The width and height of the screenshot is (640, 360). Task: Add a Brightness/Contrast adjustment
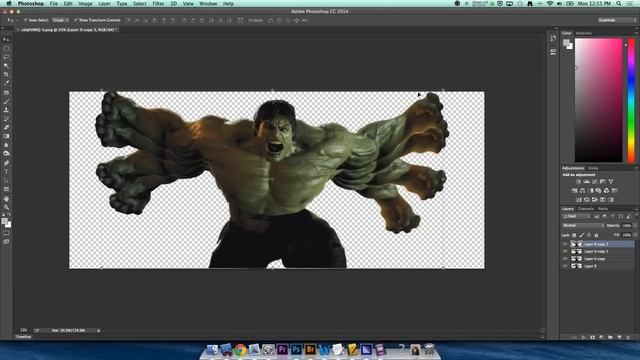(578, 182)
